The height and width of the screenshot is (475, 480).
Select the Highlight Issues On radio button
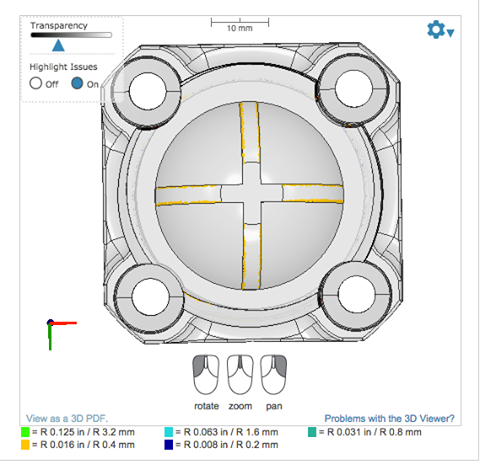point(77,83)
